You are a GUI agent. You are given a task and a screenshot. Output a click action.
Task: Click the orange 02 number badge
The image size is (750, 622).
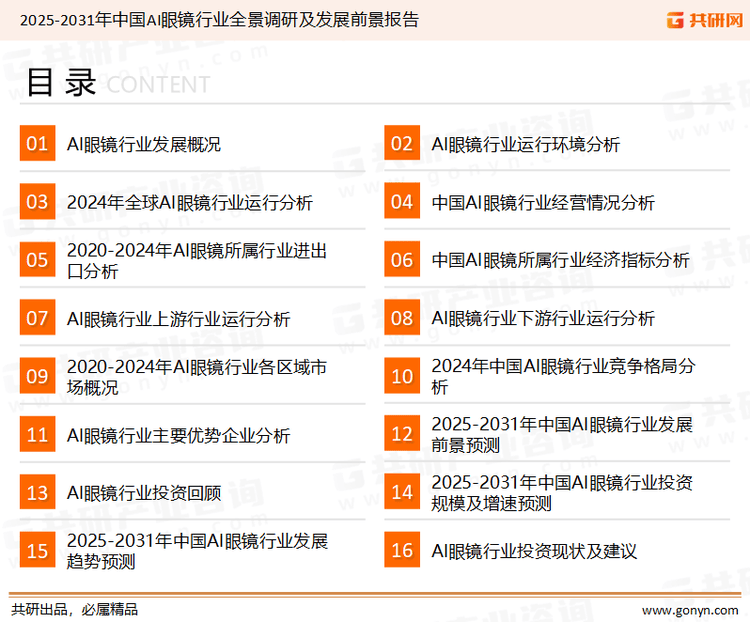[402, 144]
